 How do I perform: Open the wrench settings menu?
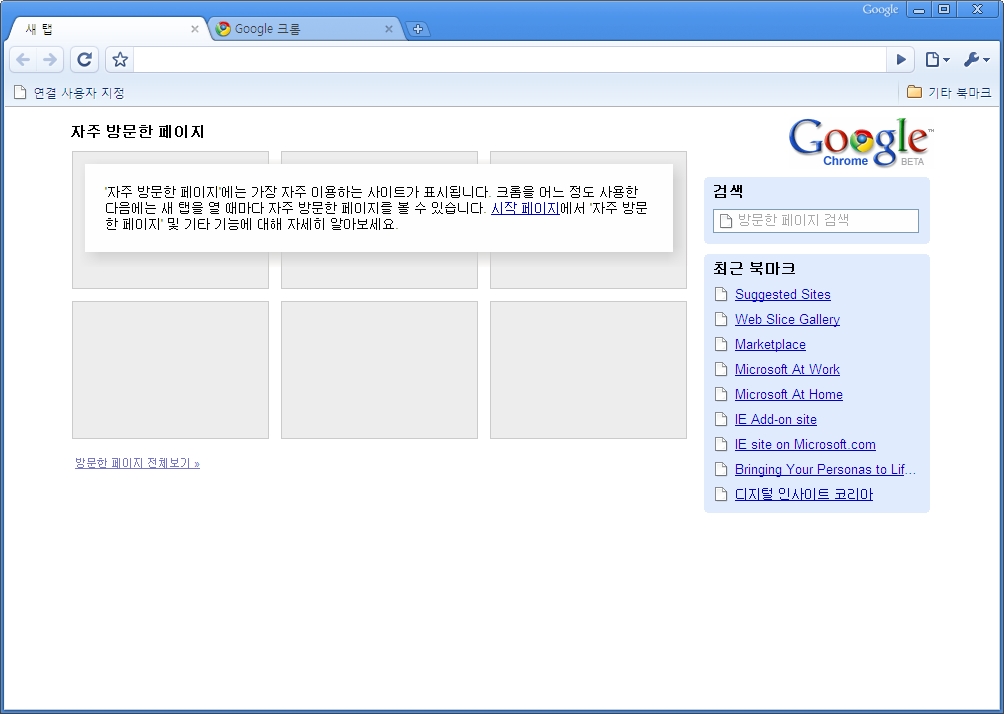click(976, 60)
